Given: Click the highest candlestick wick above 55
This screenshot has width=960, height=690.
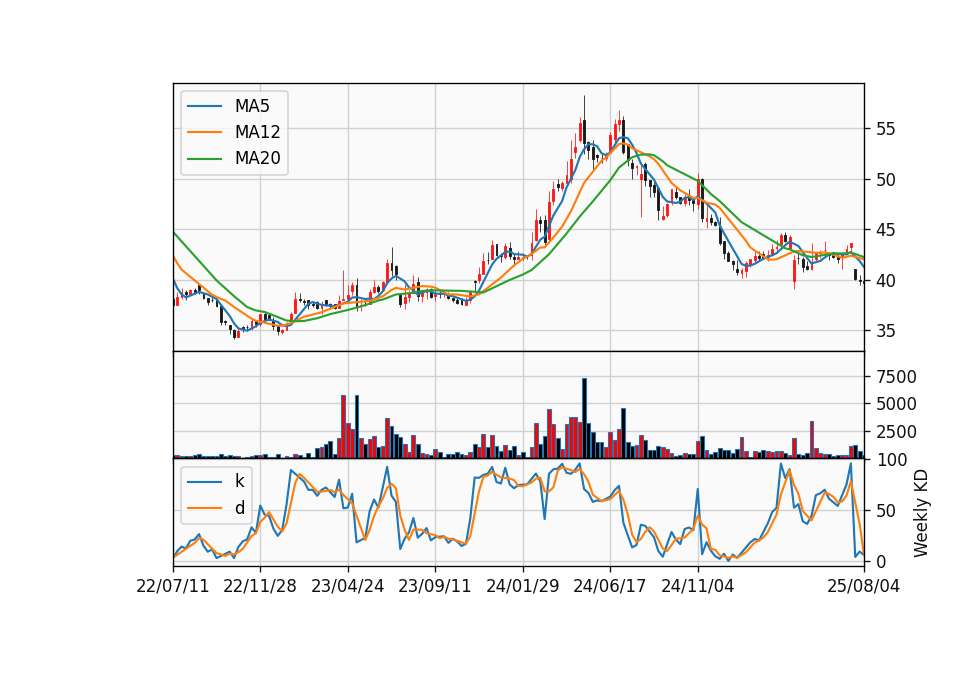Looking at the screenshot, I should [x=584, y=107].
